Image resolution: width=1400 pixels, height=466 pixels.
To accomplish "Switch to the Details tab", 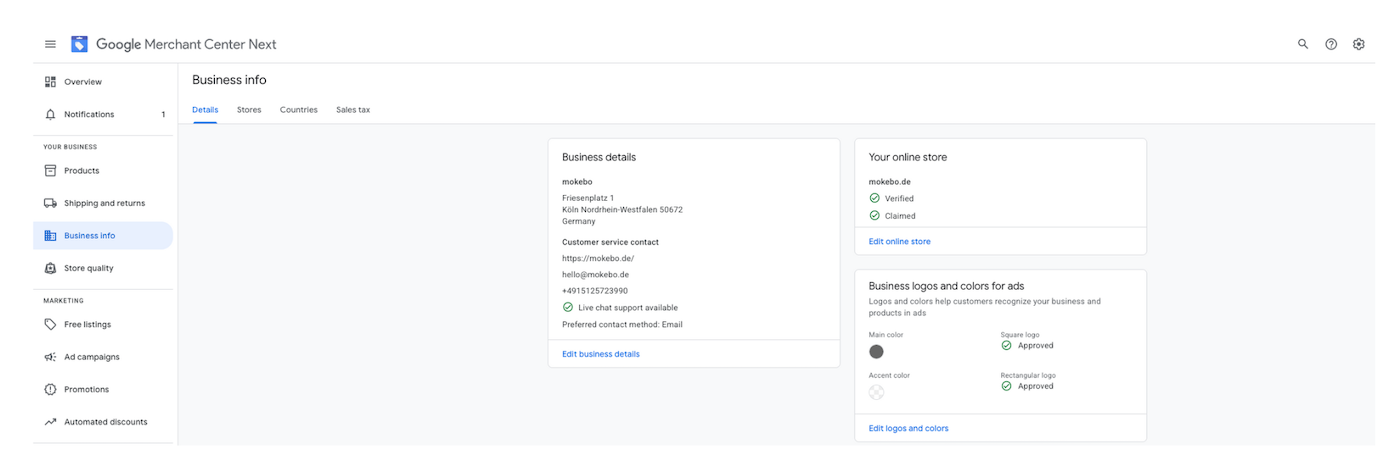I will tap(205, 110).
